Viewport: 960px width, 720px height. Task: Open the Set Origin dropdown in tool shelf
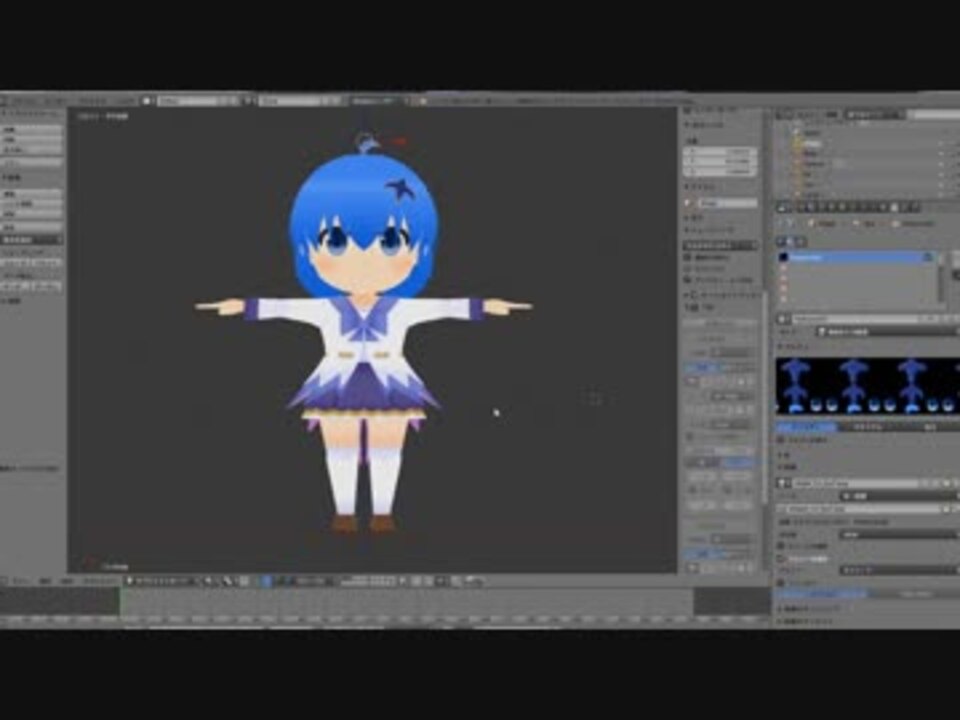[32, 239]
